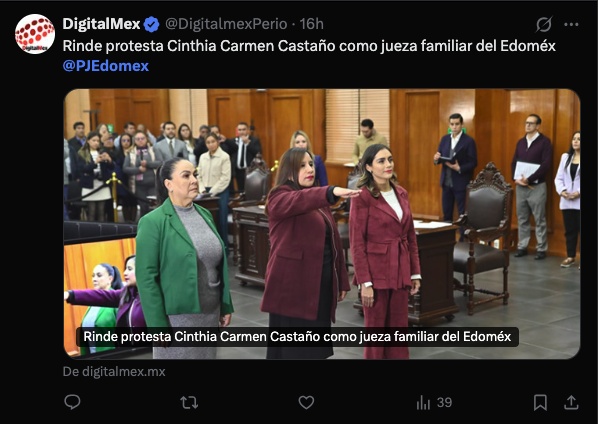The height and width of the screenshot is (424, 598).
Task: Visit the De digitalmex.mx source link
Action: pyautogui.click(x=114, y=371)
